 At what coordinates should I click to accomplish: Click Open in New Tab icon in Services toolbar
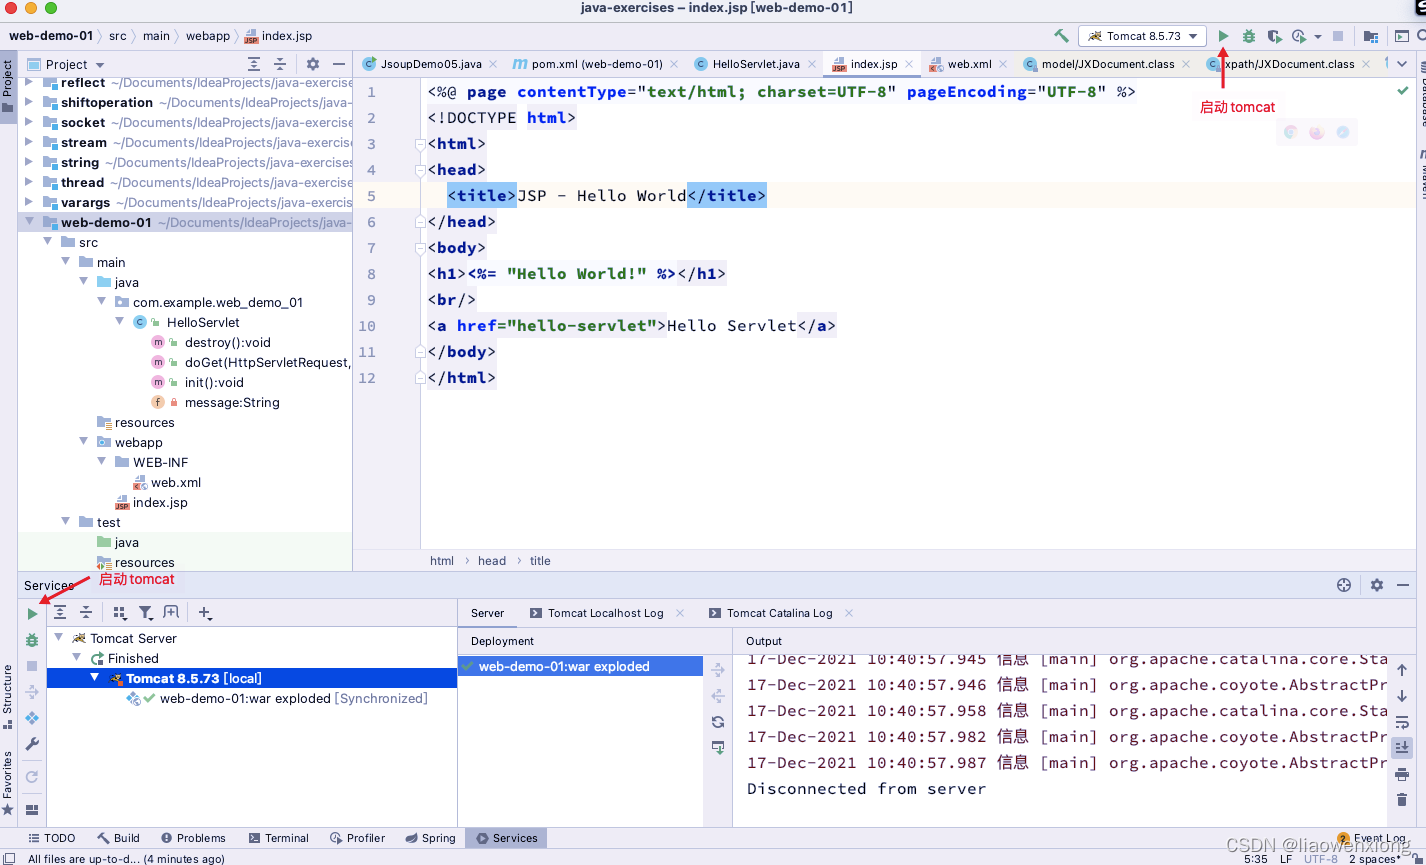171,613
